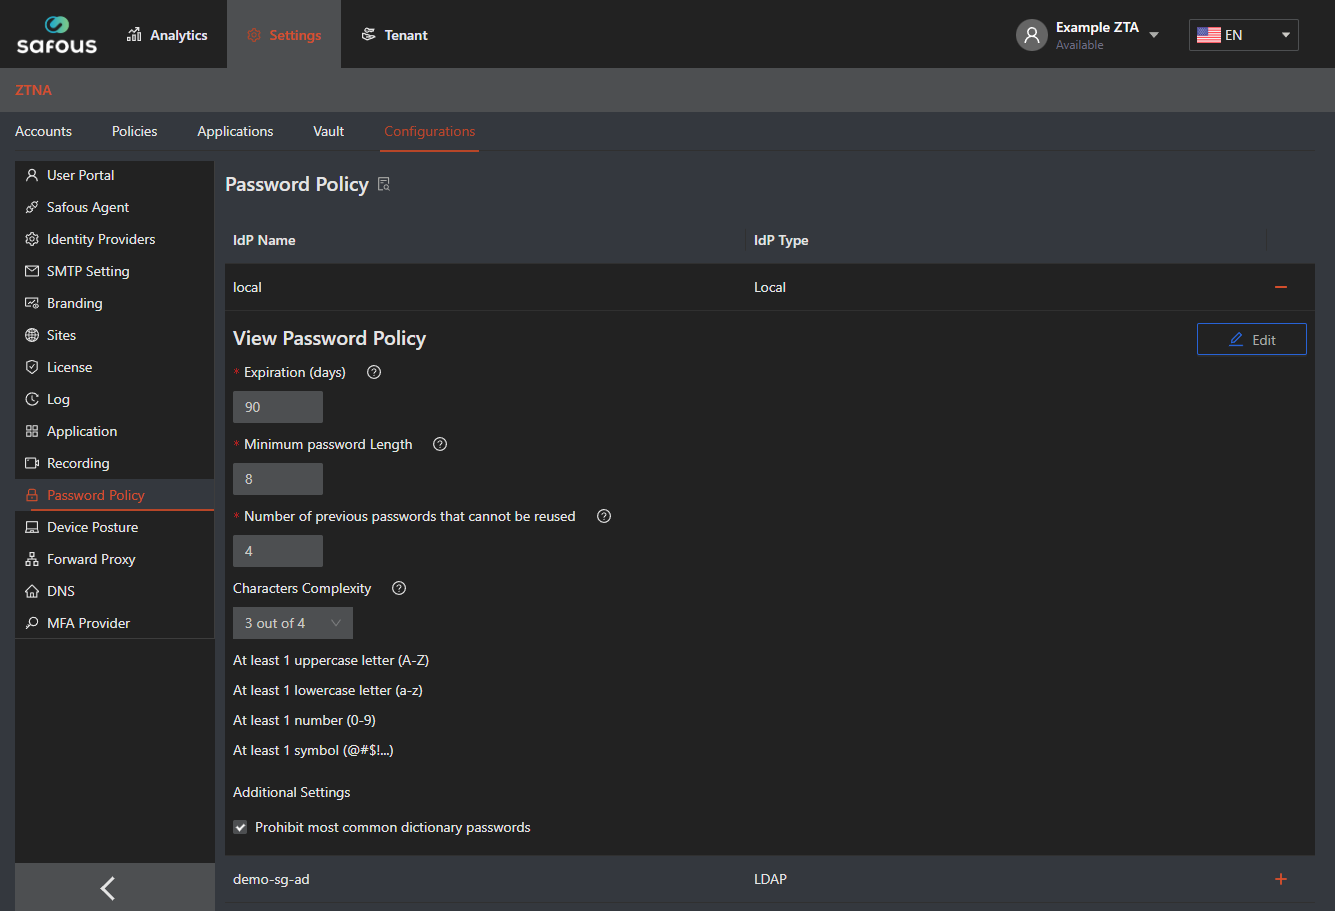Click the US flag language icon
This screenshot has width=1335, height=911.
(1208, 35)
